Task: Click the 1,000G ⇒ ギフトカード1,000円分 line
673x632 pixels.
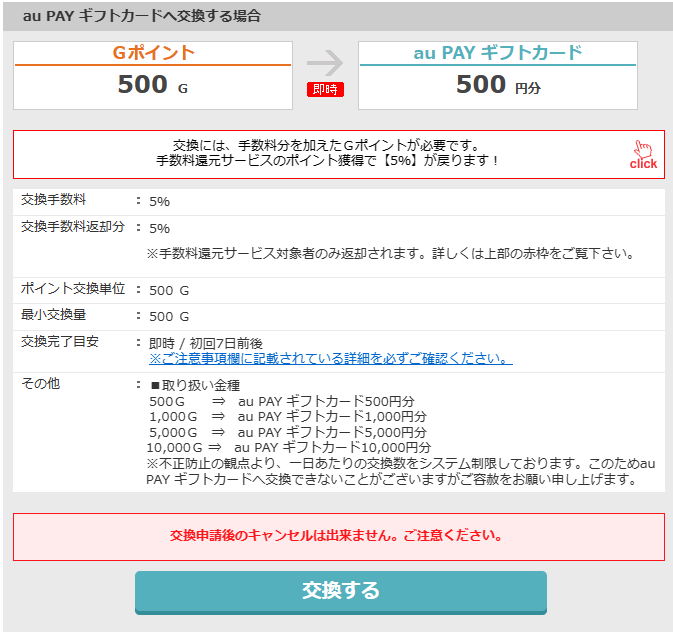Action: [x=288, y=417]
